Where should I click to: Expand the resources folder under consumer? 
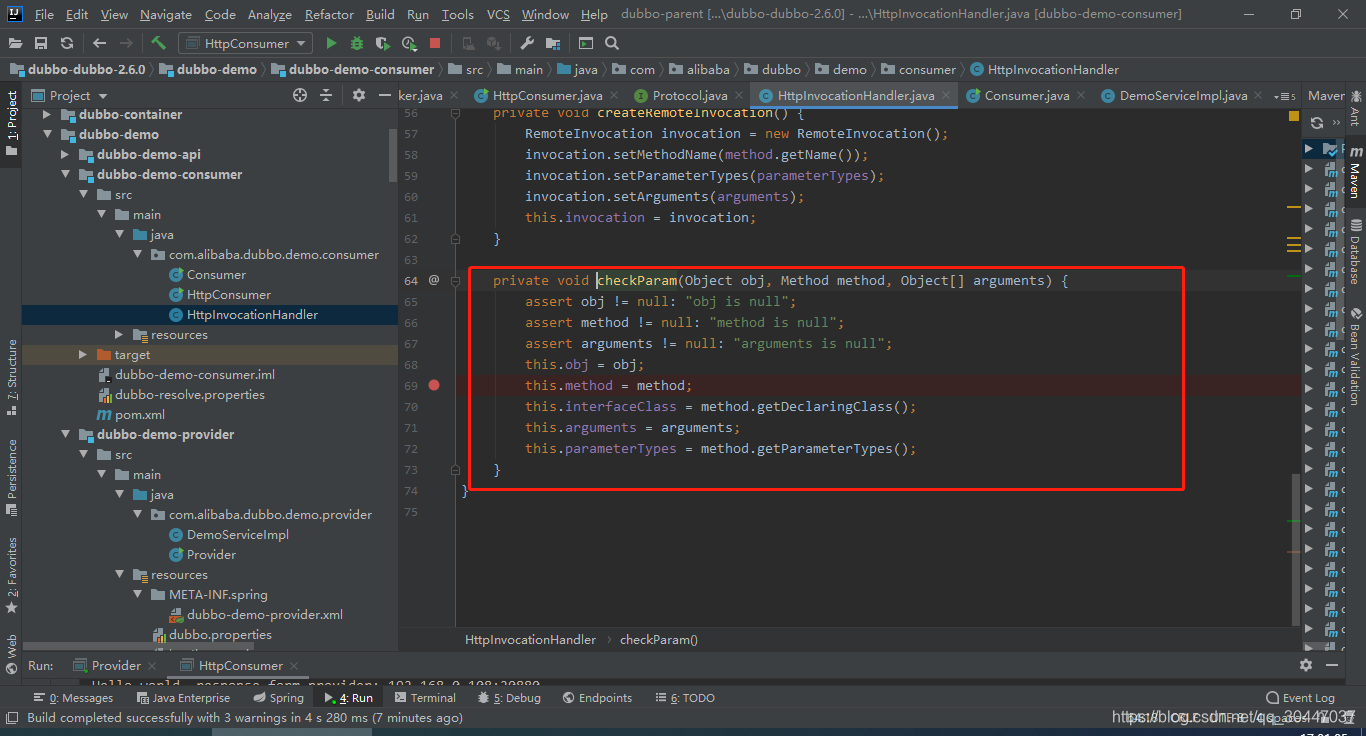click(x=120, y=335)
